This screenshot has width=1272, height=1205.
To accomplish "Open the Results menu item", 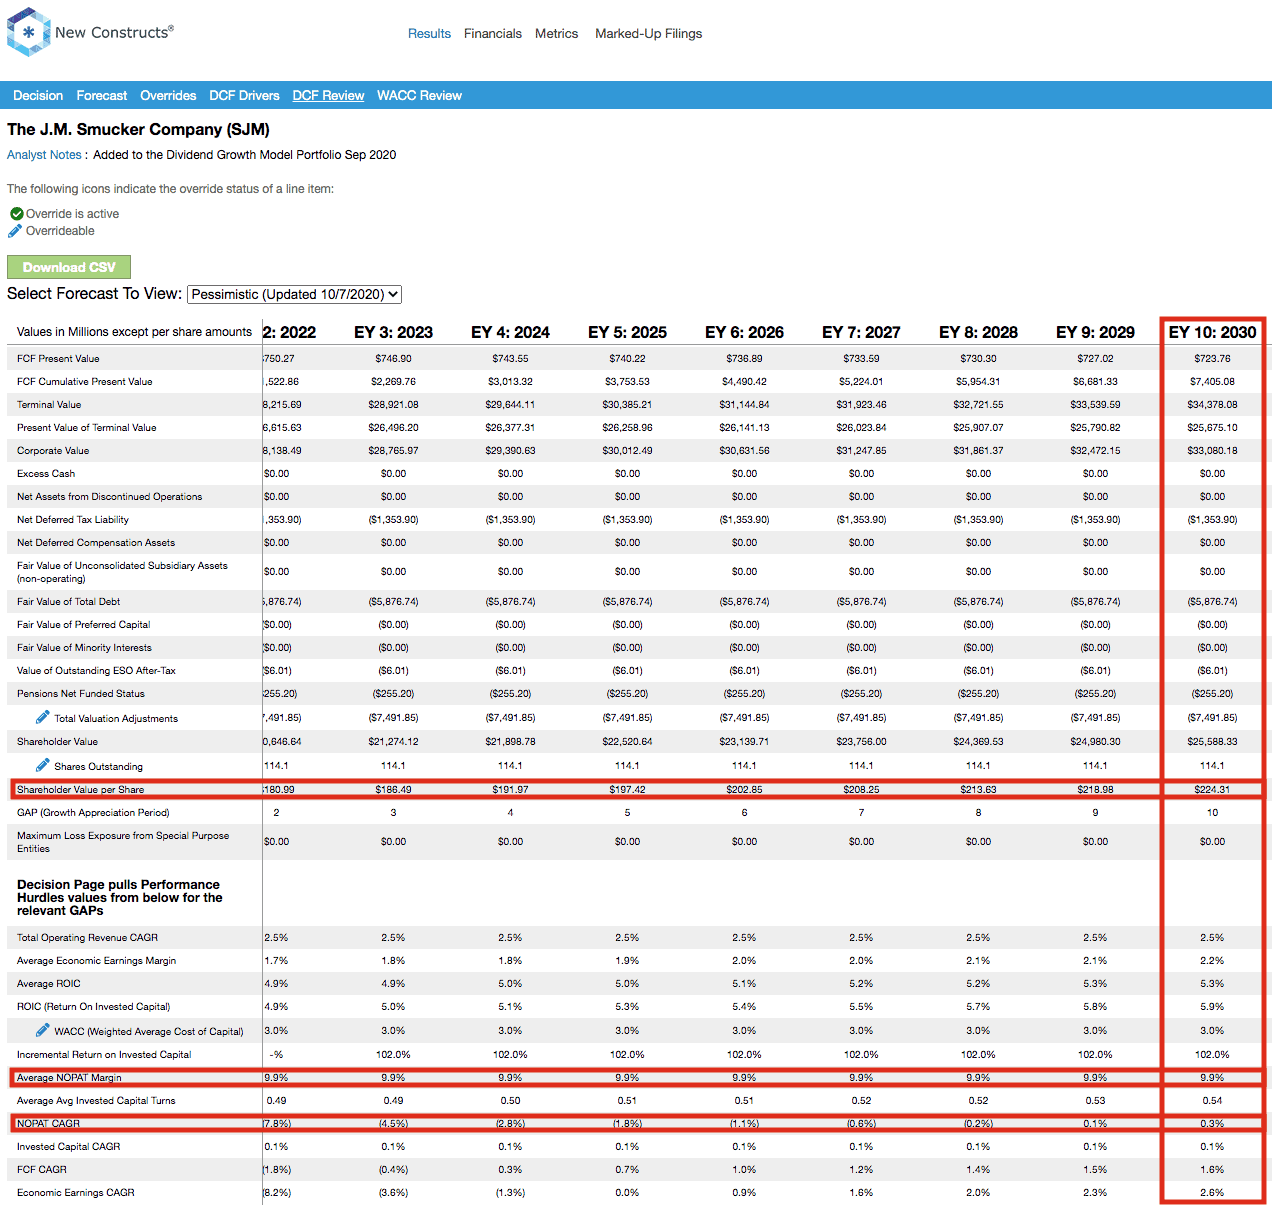I will pos(429,33).
